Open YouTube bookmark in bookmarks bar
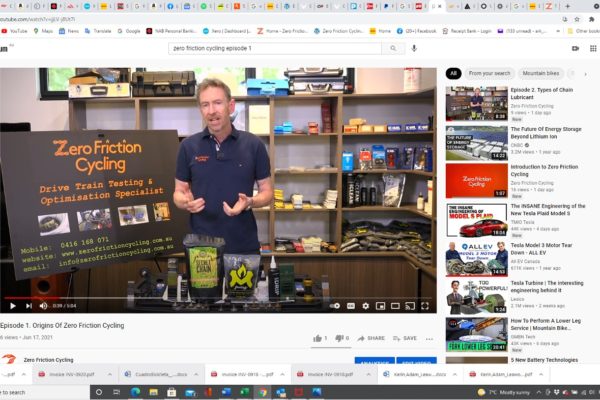This screenshot has height=400, width=600. (x=14, y=31)
